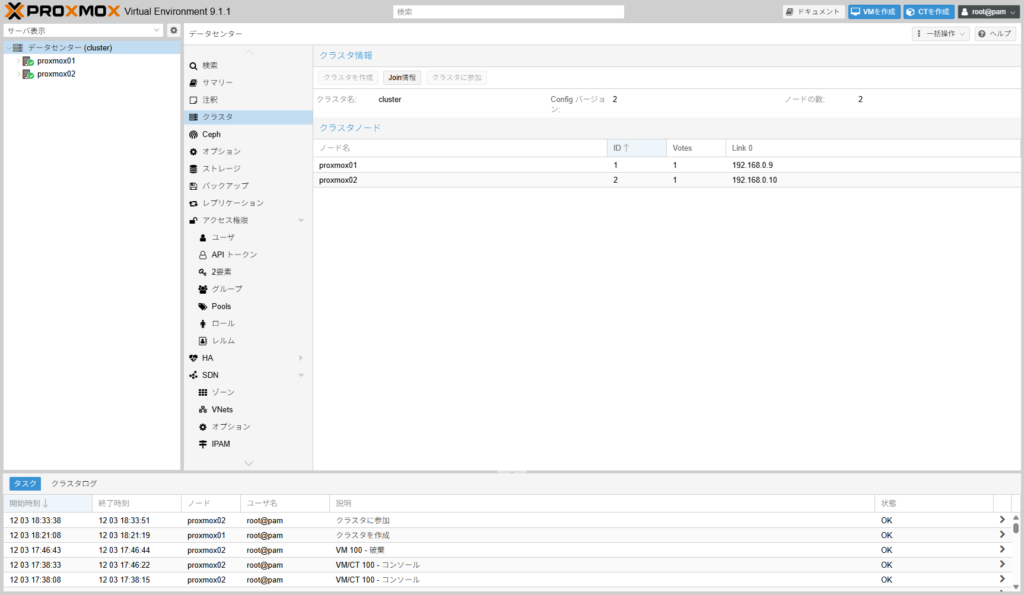Collapse the アクセス権限 section
This screenshot has height=595, width=1024.
(300, 220)
